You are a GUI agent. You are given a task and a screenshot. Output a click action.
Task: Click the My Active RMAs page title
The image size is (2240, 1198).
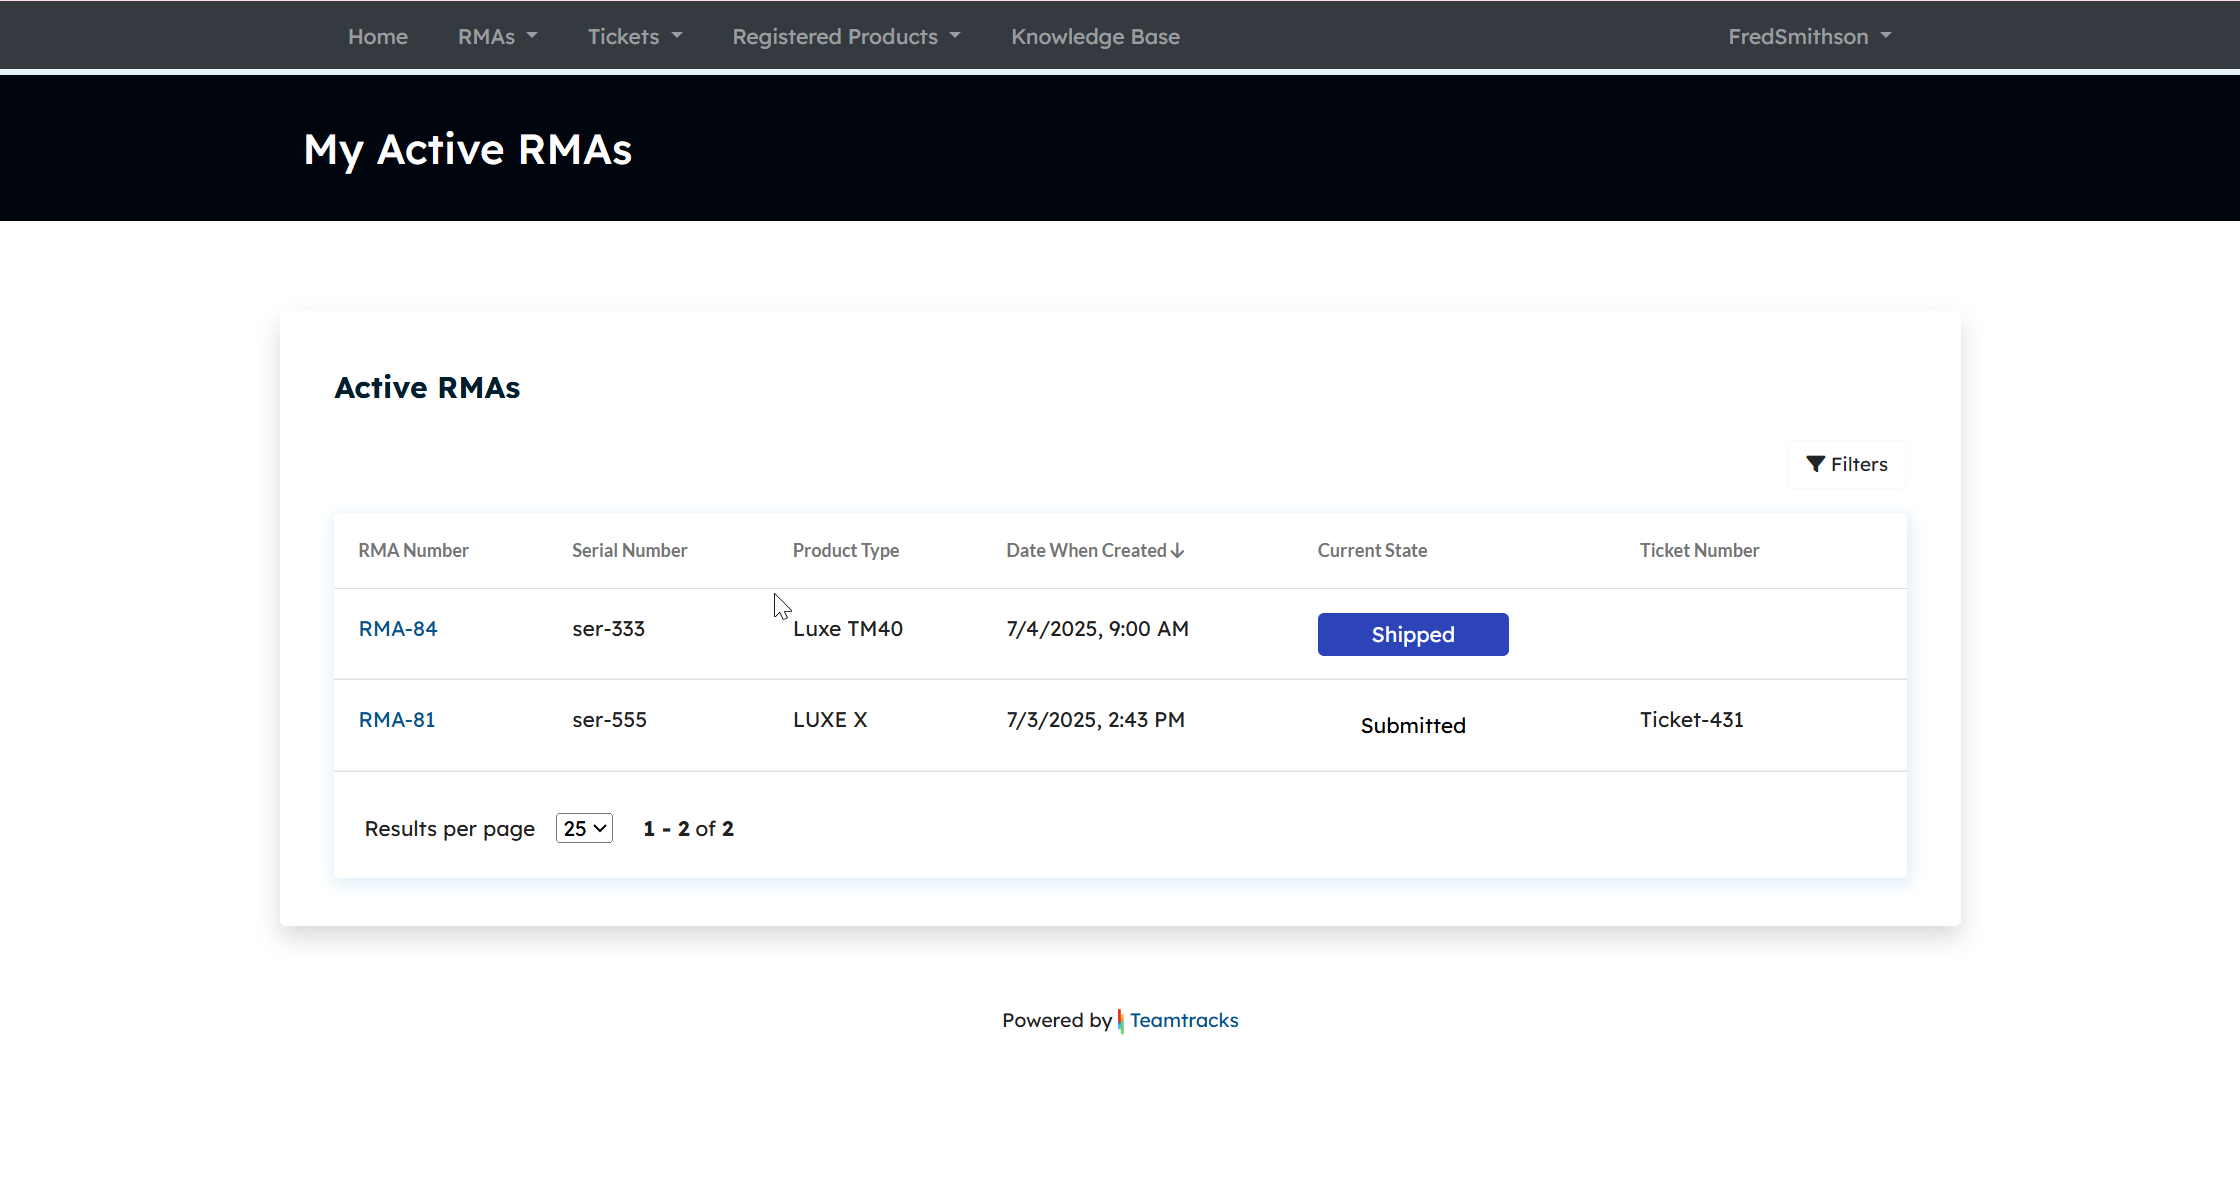[468, 150]
